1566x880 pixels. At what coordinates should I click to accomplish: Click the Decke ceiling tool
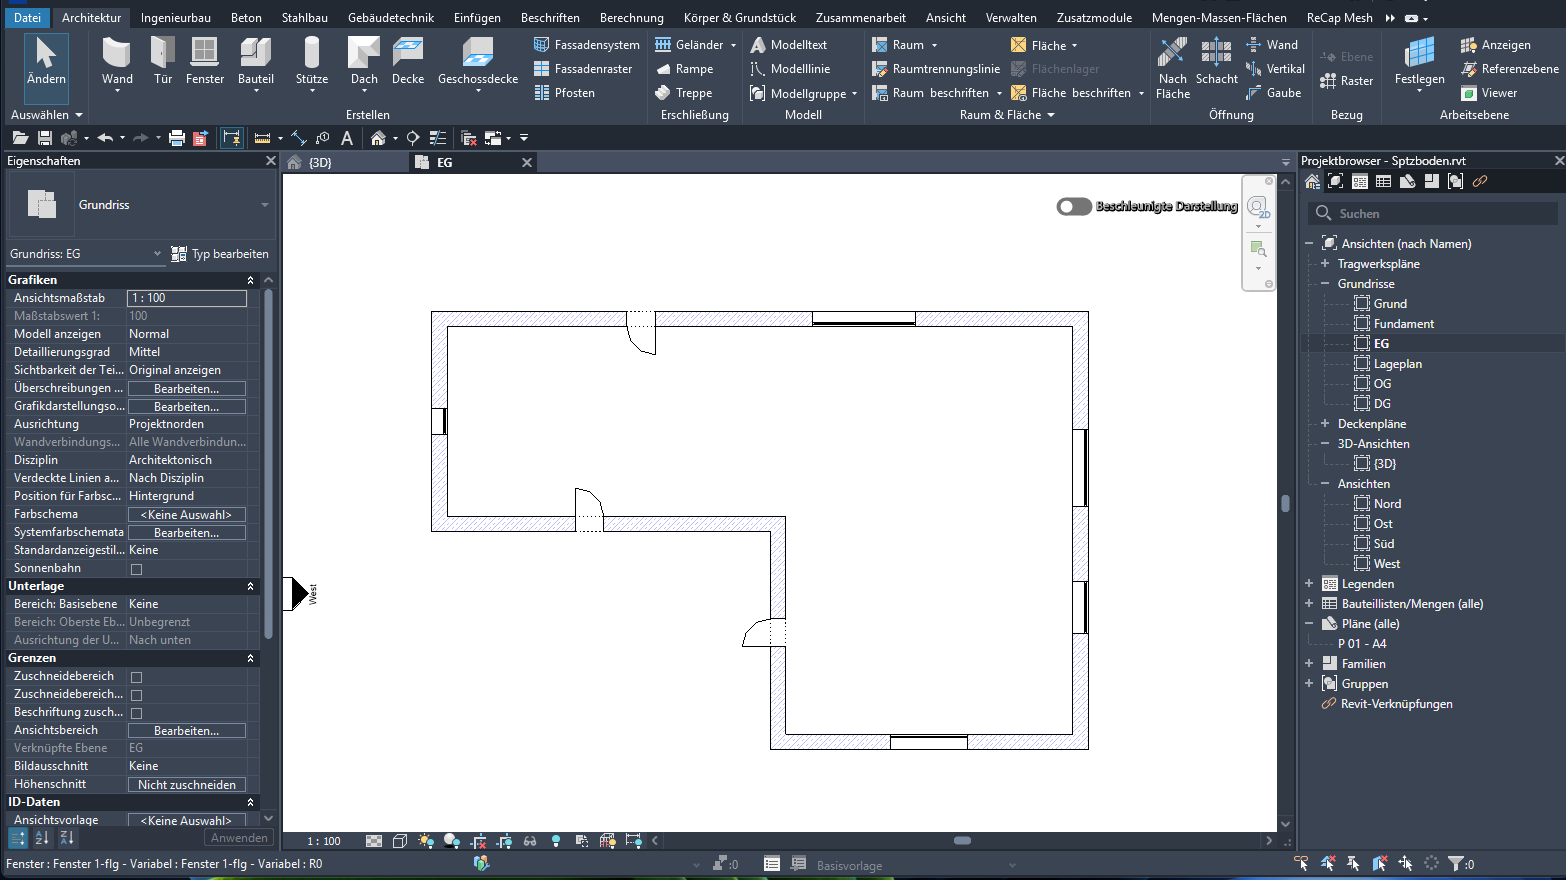click(x=408, y=61)
